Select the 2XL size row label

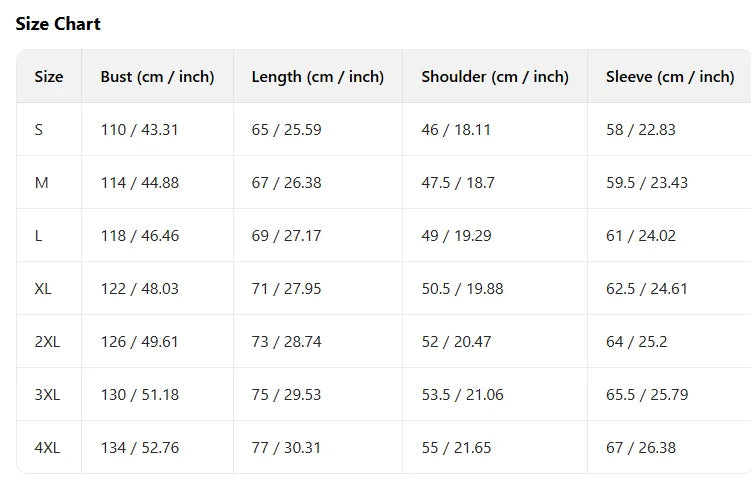coord(47,342)
